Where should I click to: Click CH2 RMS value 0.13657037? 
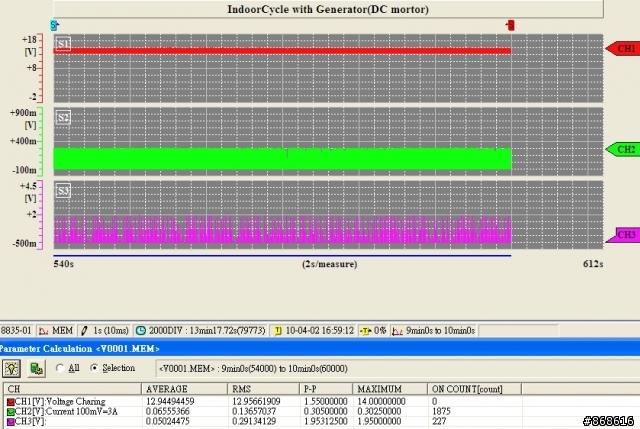(254, 411)
